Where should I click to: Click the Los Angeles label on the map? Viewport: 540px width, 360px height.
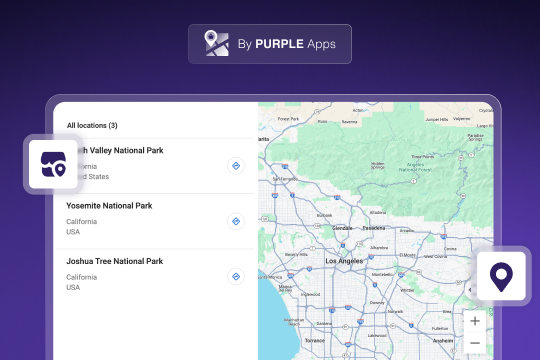click(x=344, y=261)
